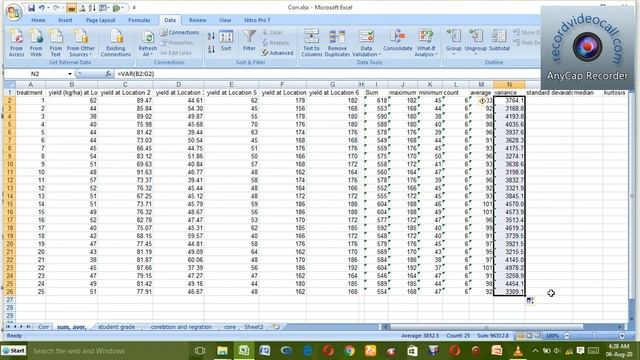Import data From Text
Viewport: 640px width, 360px height.
[56, 42]
